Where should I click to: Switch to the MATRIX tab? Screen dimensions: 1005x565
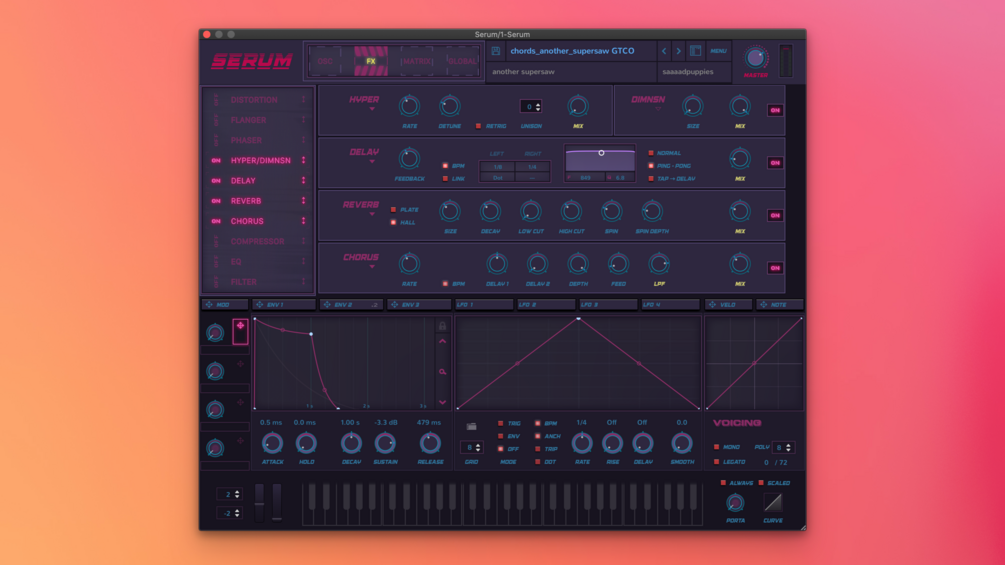click(x=417, y=61)
